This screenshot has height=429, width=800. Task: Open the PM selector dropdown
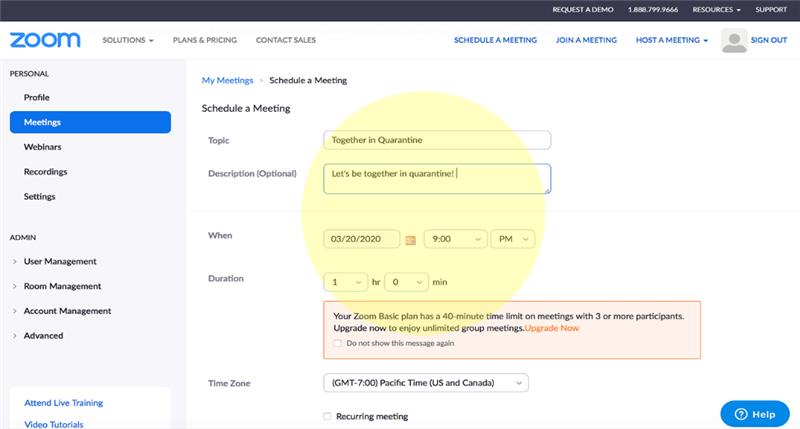pos(513,239)
